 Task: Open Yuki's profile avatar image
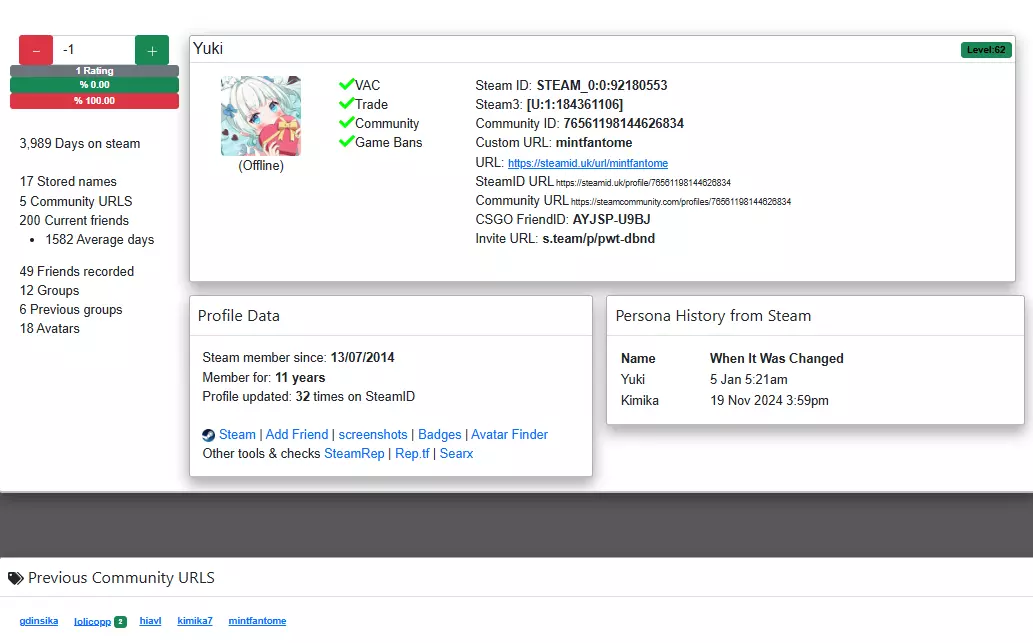[261, 116]
